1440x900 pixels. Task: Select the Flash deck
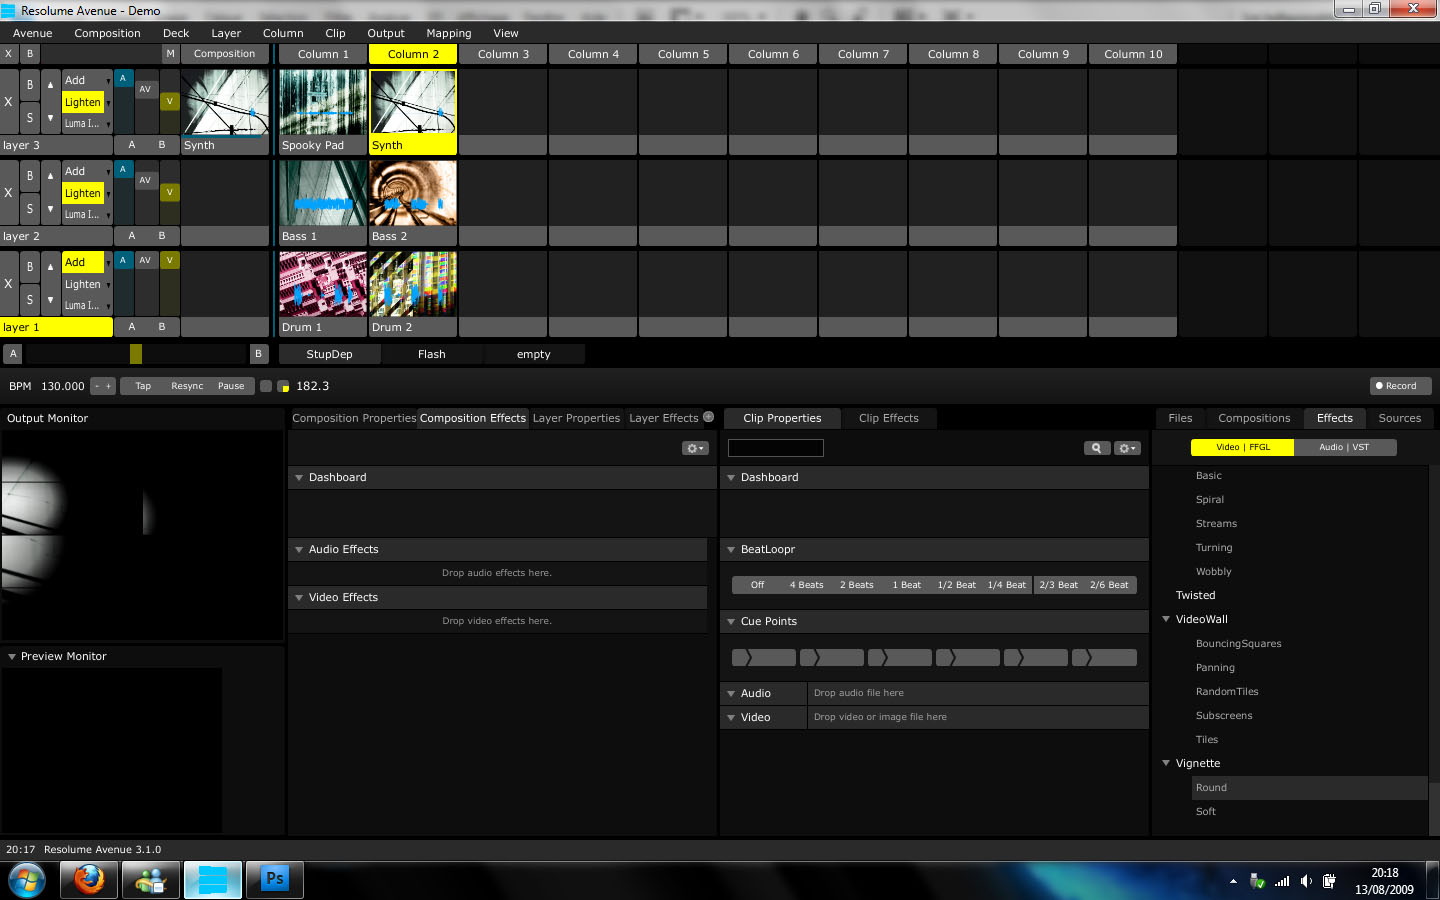pyautogui.click(x=432, y=354)
